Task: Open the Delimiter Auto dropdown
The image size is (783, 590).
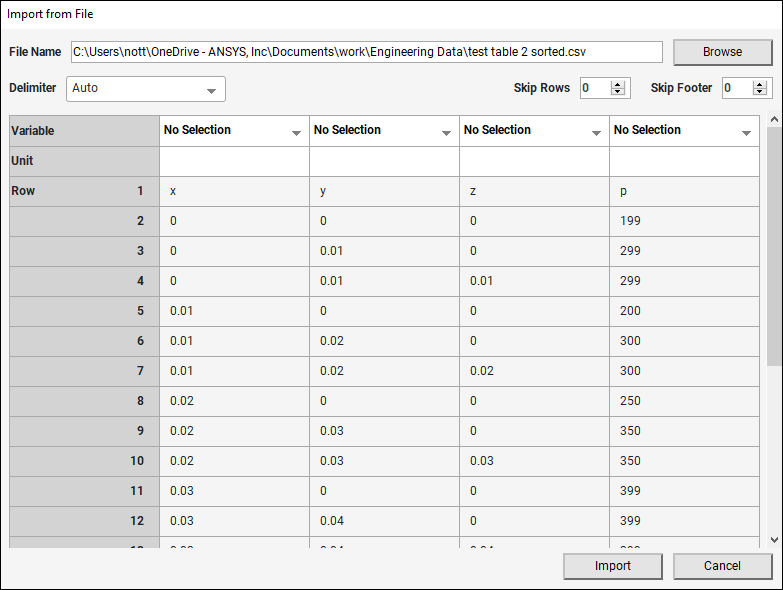Action: (146, 89)
